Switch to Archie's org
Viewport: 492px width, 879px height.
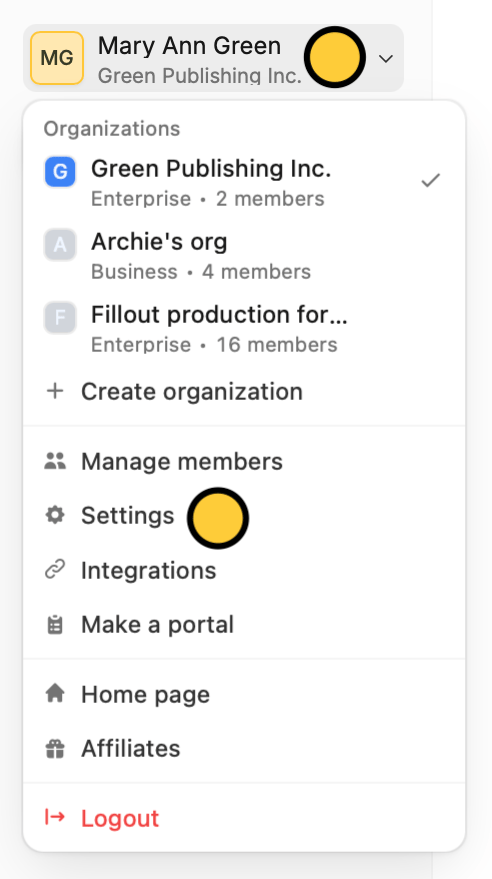click(244, 256)
